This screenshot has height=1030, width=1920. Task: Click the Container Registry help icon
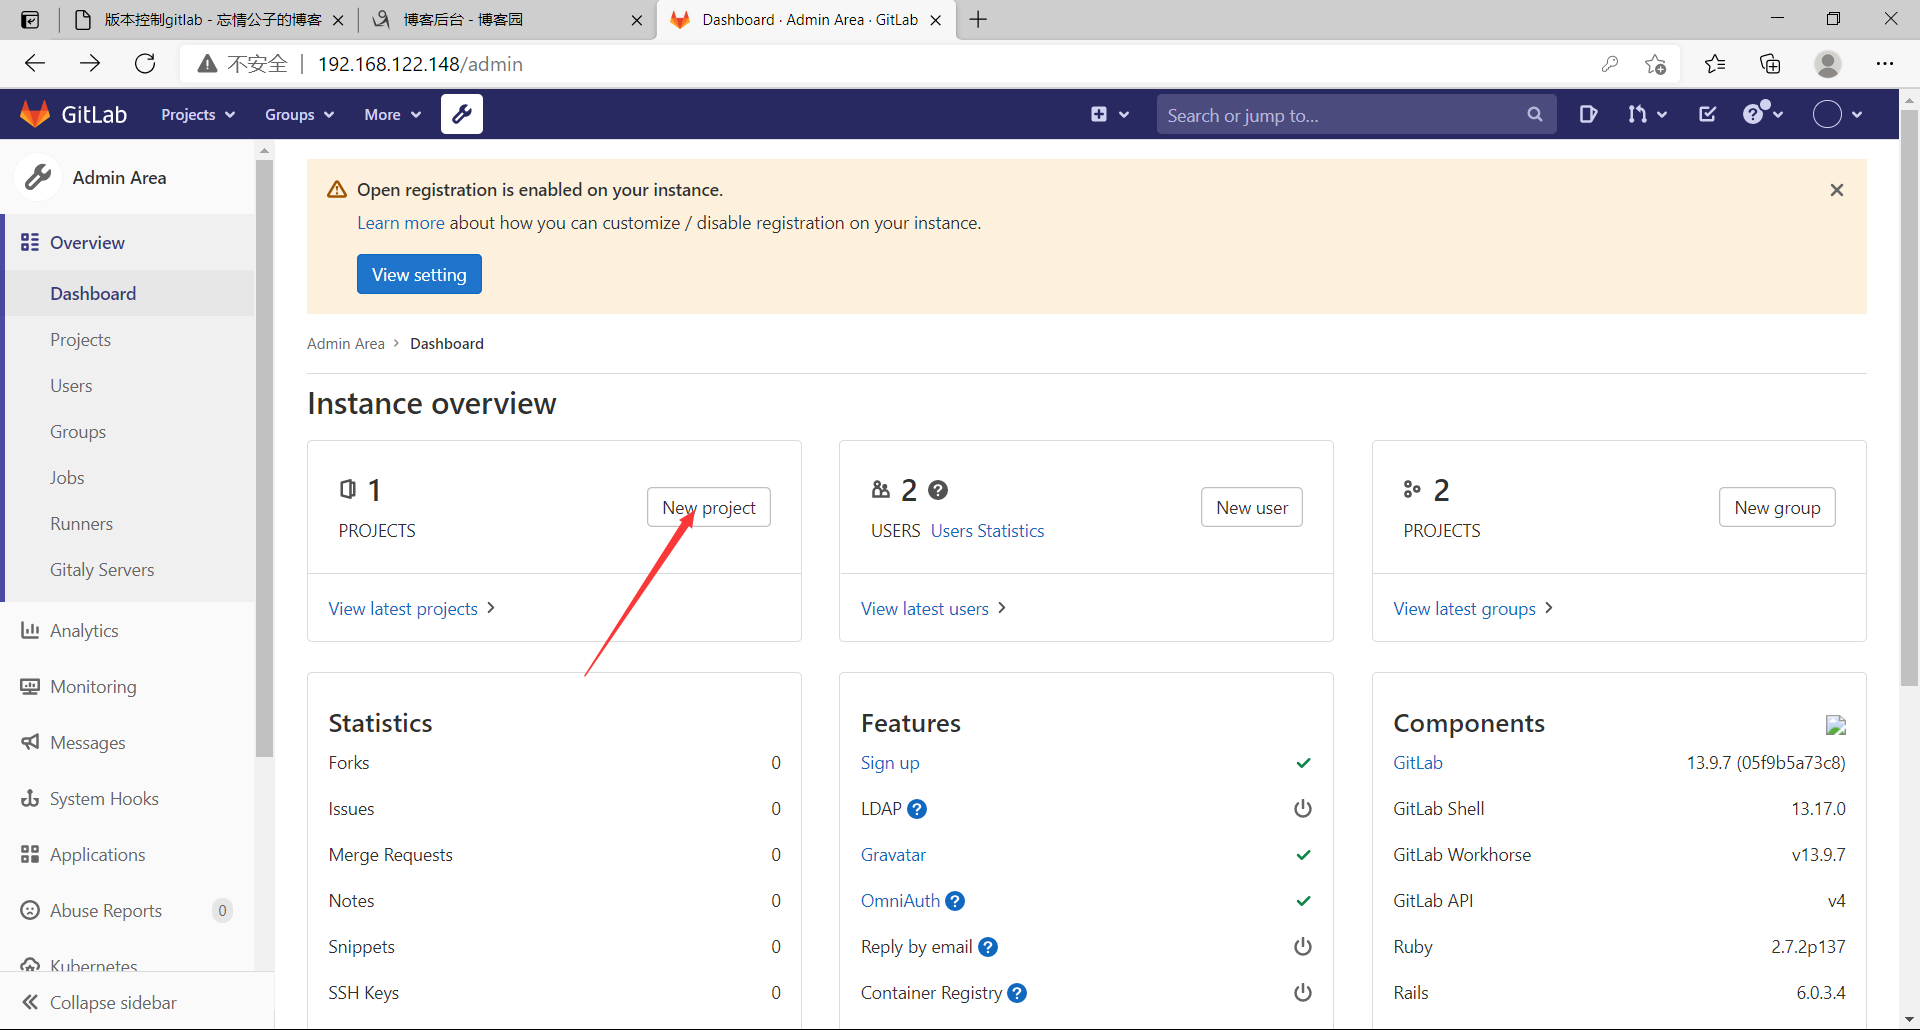click(x=1017, y=993)
